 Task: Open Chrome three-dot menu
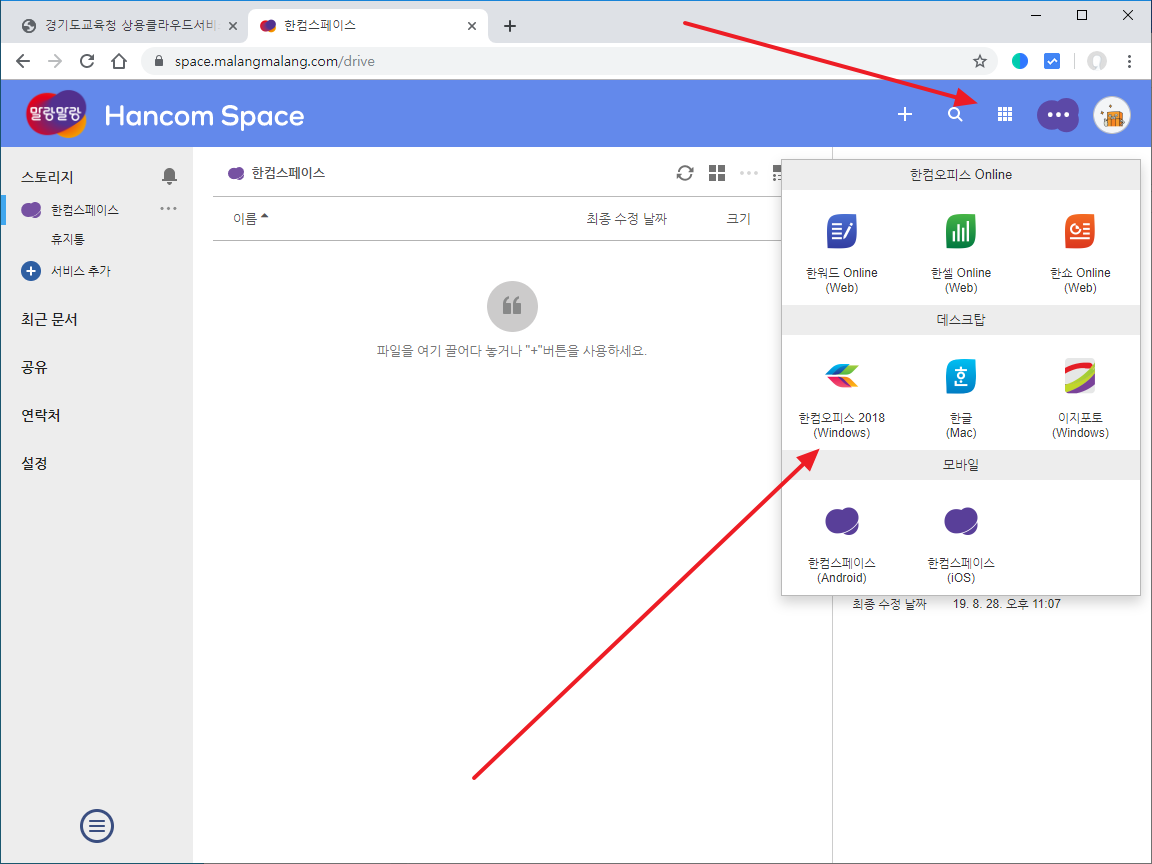tap(1129, 61)
